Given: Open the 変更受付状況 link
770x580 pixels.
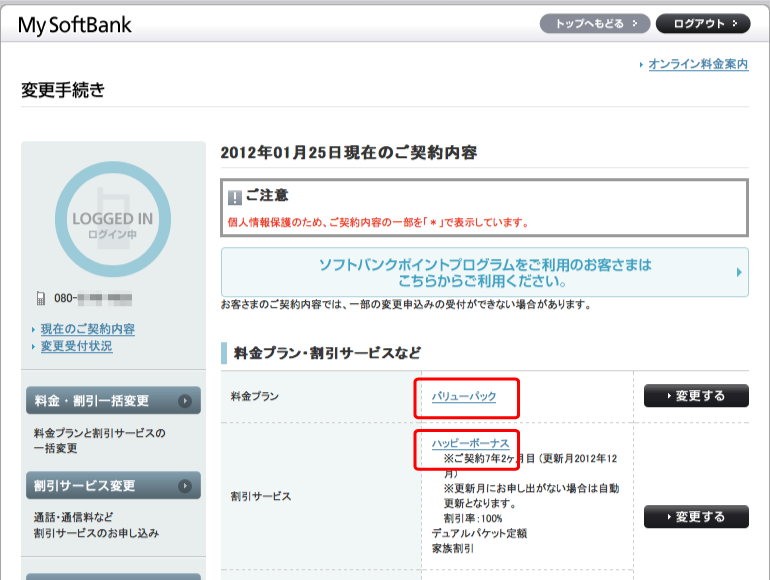Looking at the screenshot, I should pos(76,346).
